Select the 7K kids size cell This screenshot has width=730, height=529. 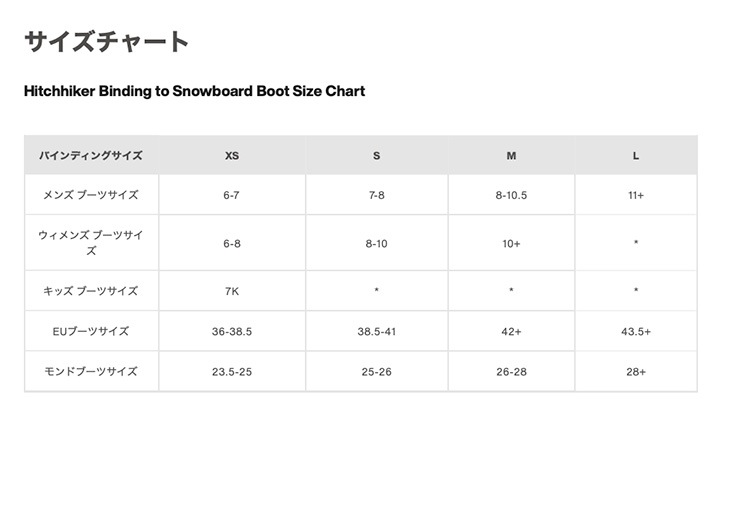(232, 291)
